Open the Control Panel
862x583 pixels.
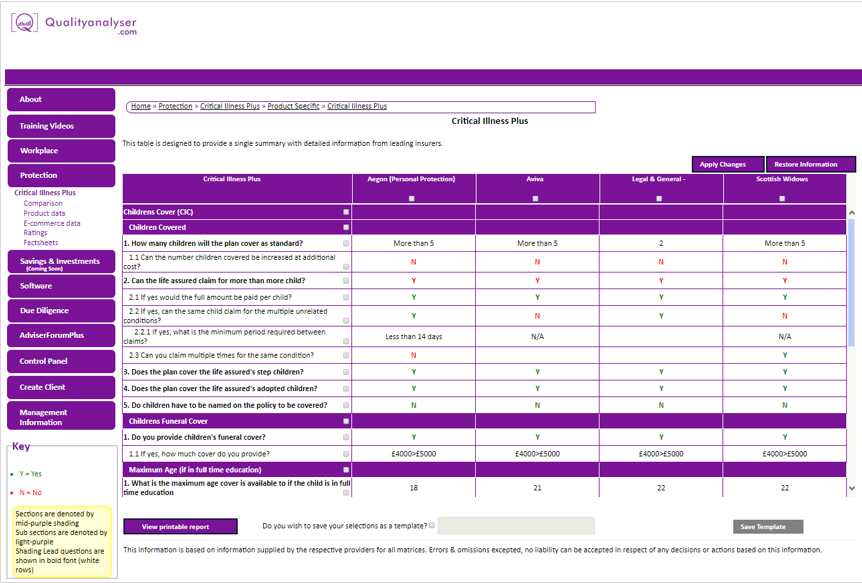coord(61,361)
